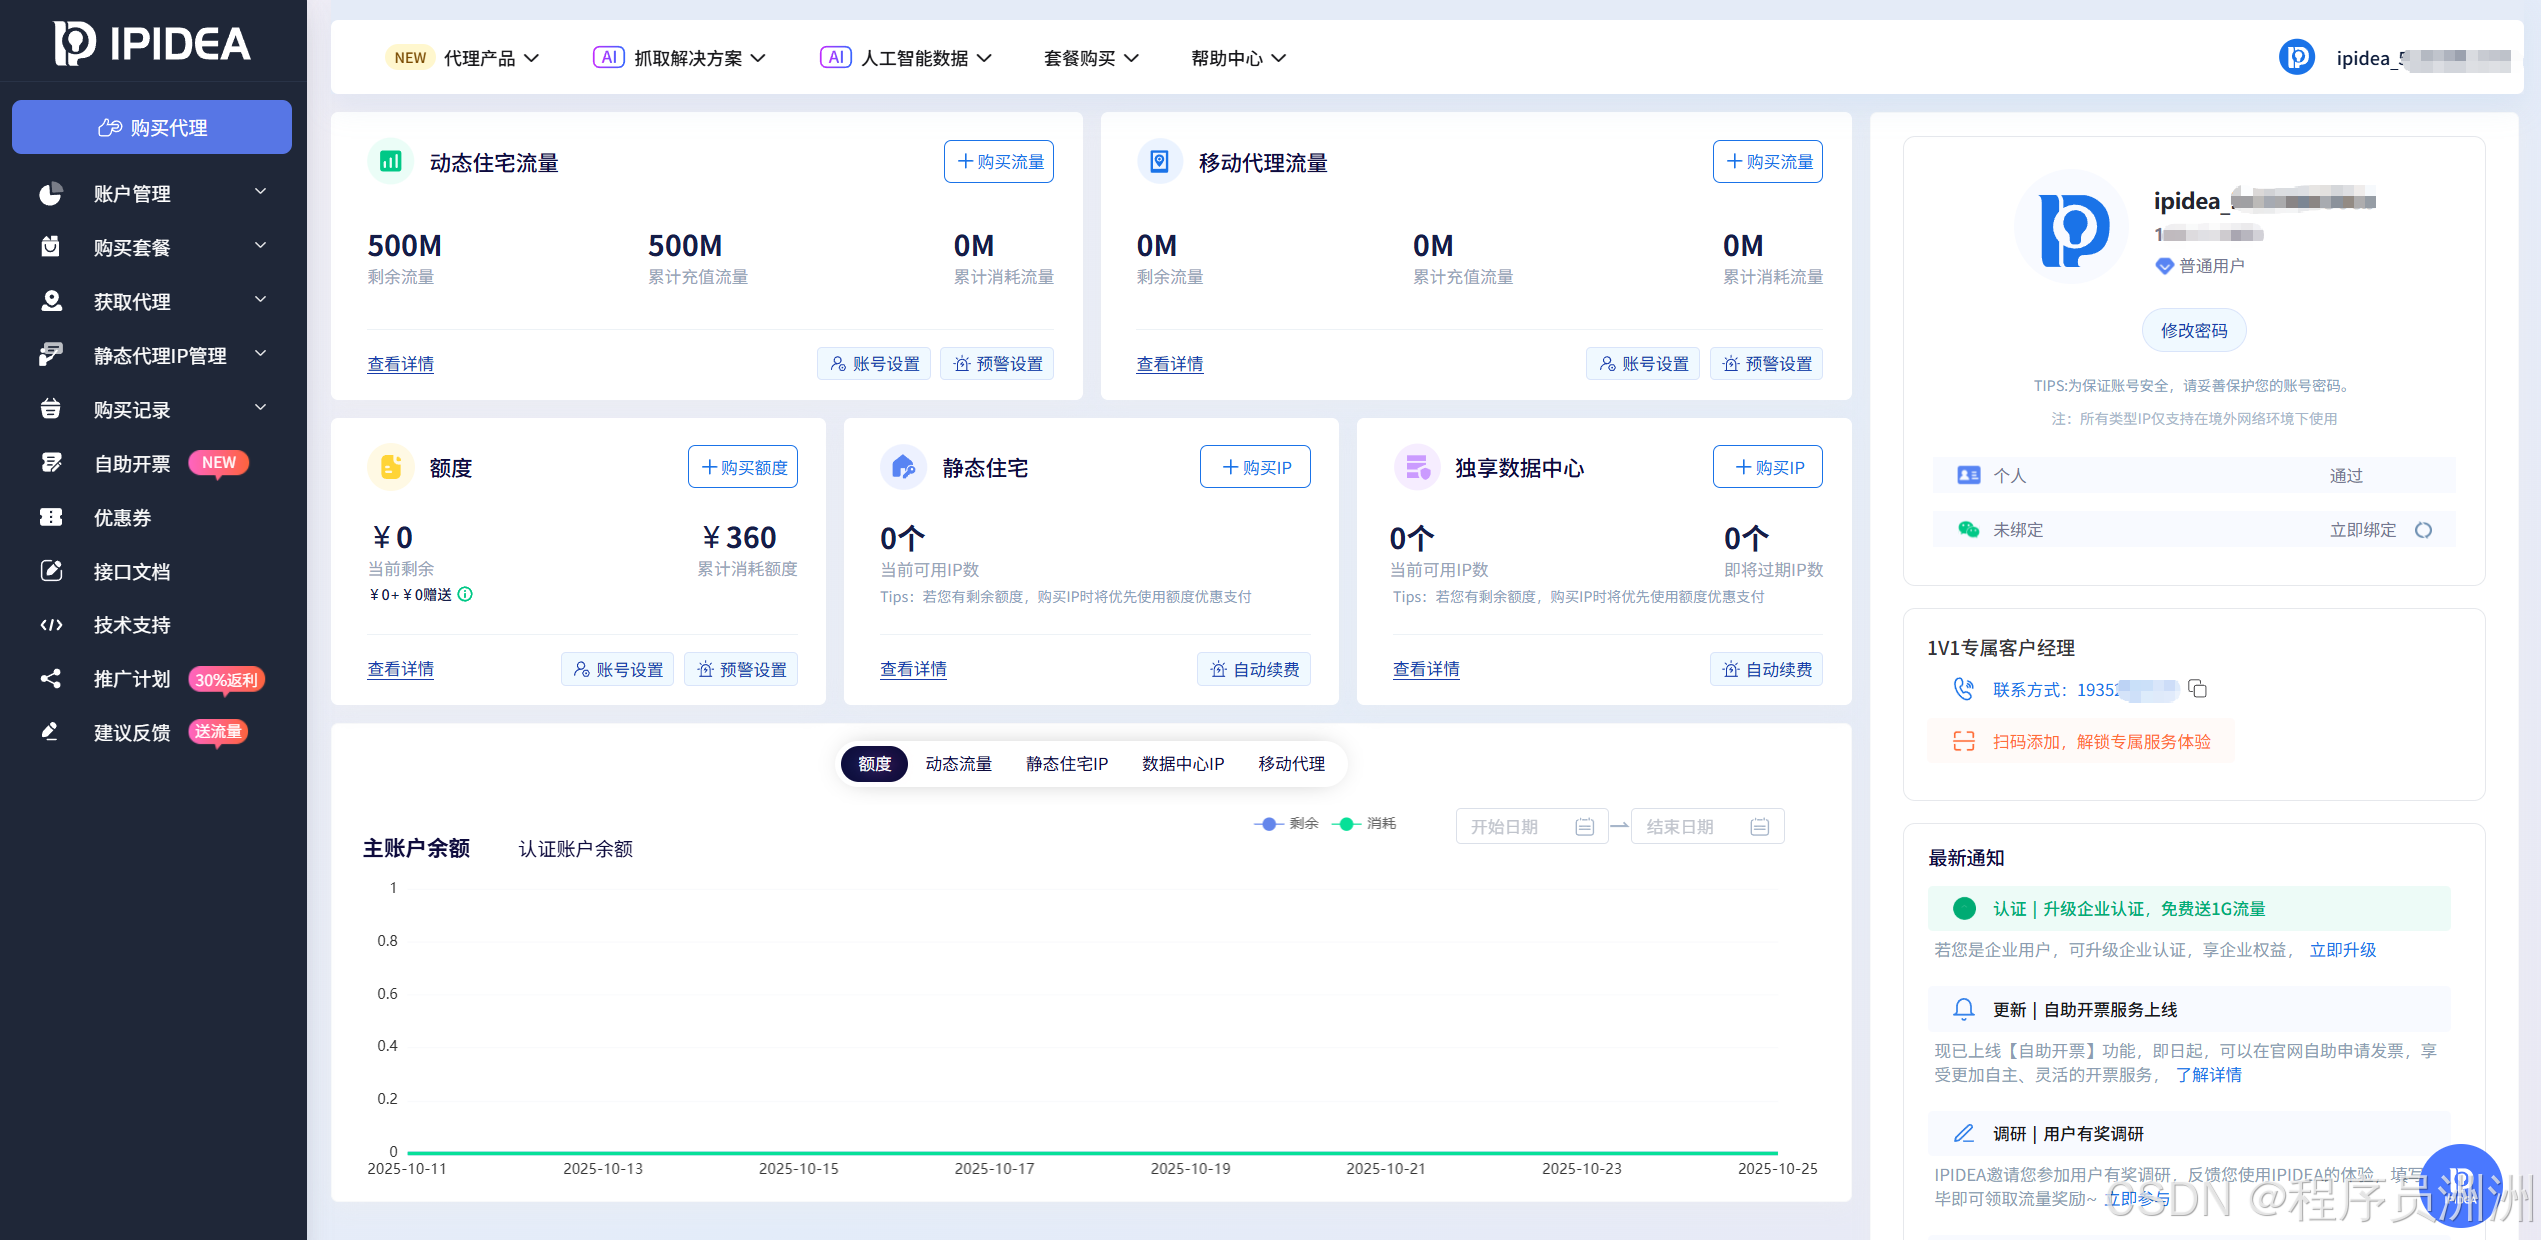2541x1240 pixels.
Task: Click the 自助开票 sidebar icon
Action: tap(51, 462)
